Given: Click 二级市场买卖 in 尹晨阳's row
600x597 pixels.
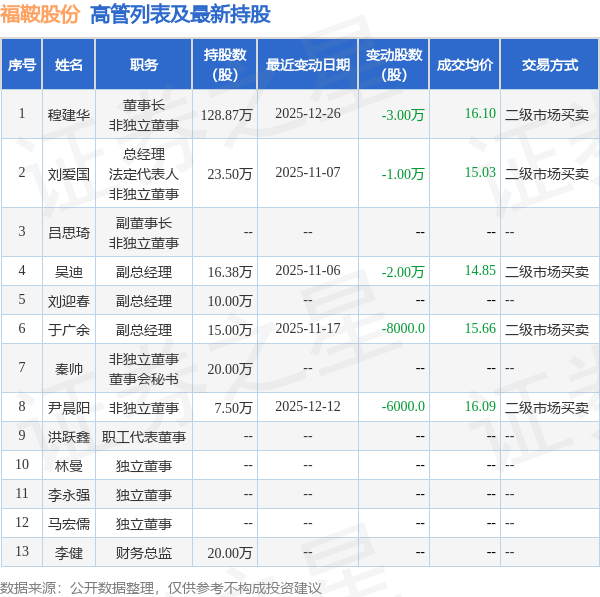Looking at the screenshot, I should click(546, 408).
